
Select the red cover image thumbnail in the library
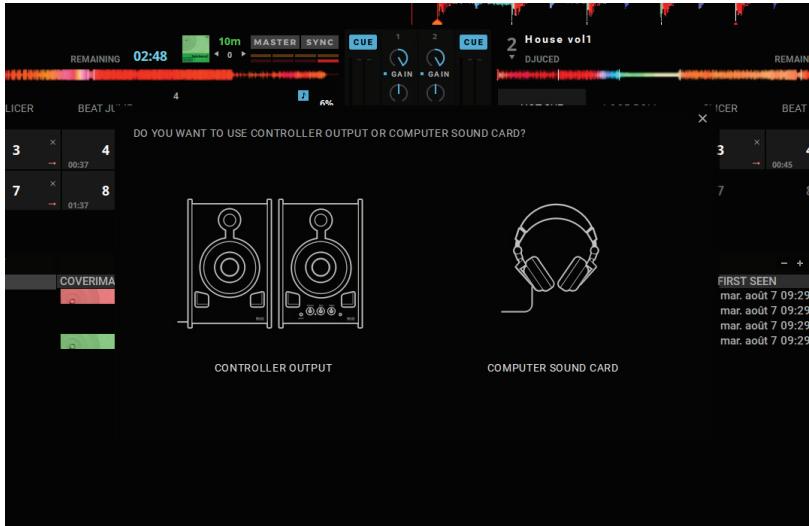pyautogui.click(x=88, y=297)
